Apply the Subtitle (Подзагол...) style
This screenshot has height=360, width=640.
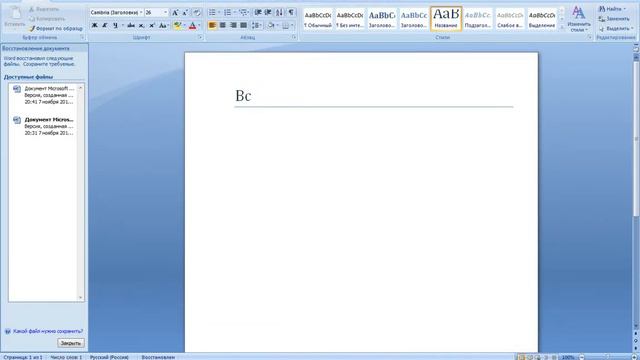478,19
